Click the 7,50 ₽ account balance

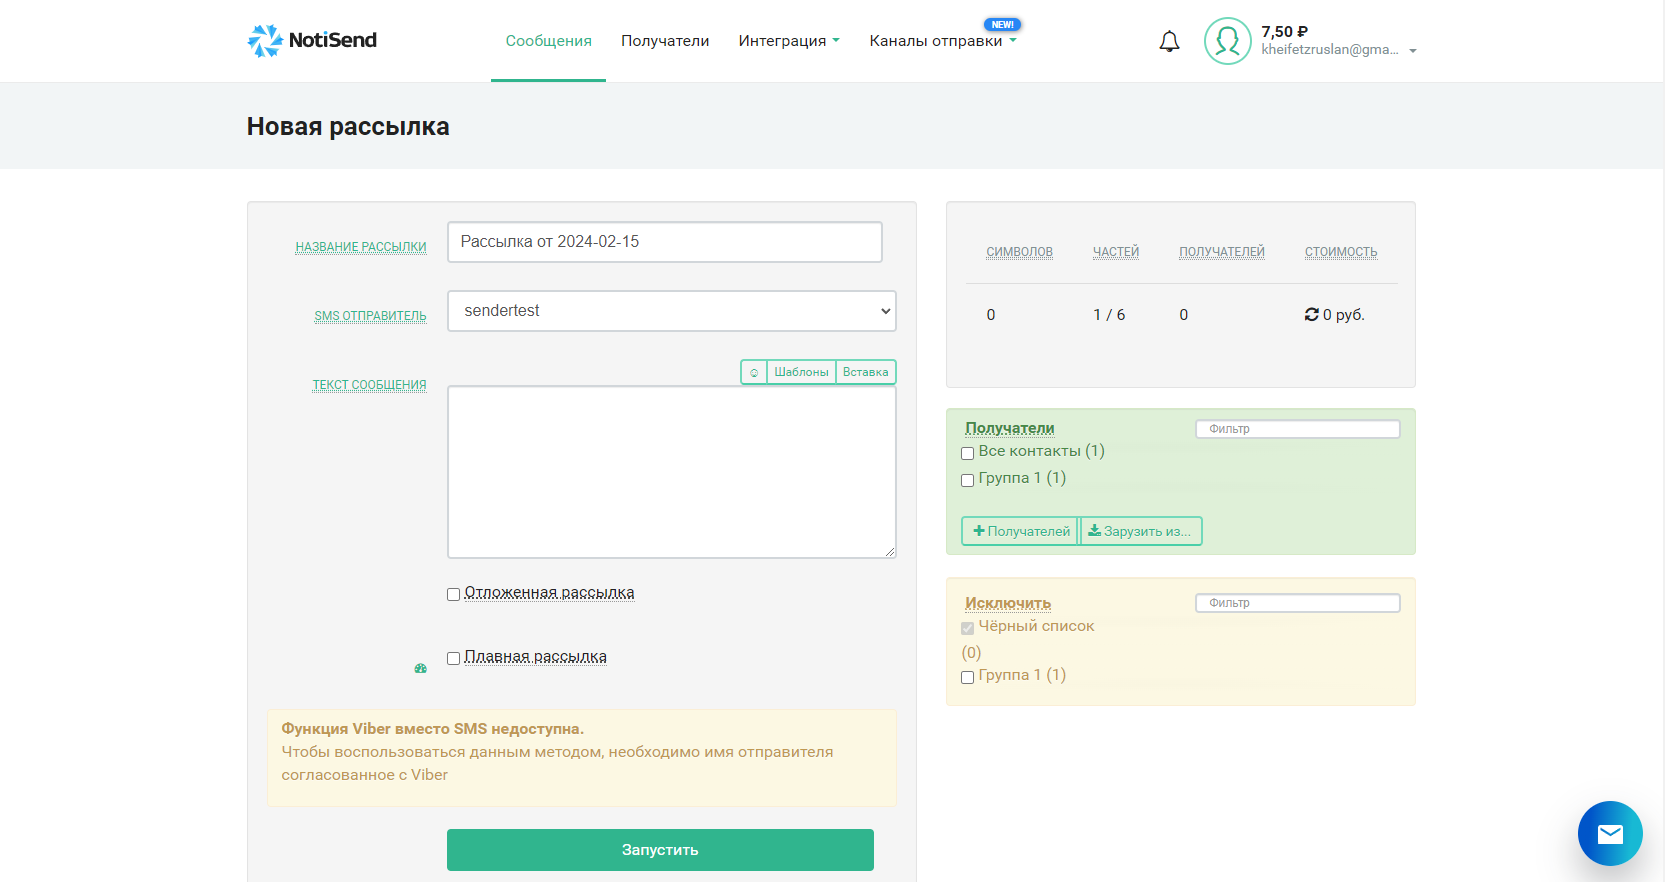click(x=1285, y=32)
